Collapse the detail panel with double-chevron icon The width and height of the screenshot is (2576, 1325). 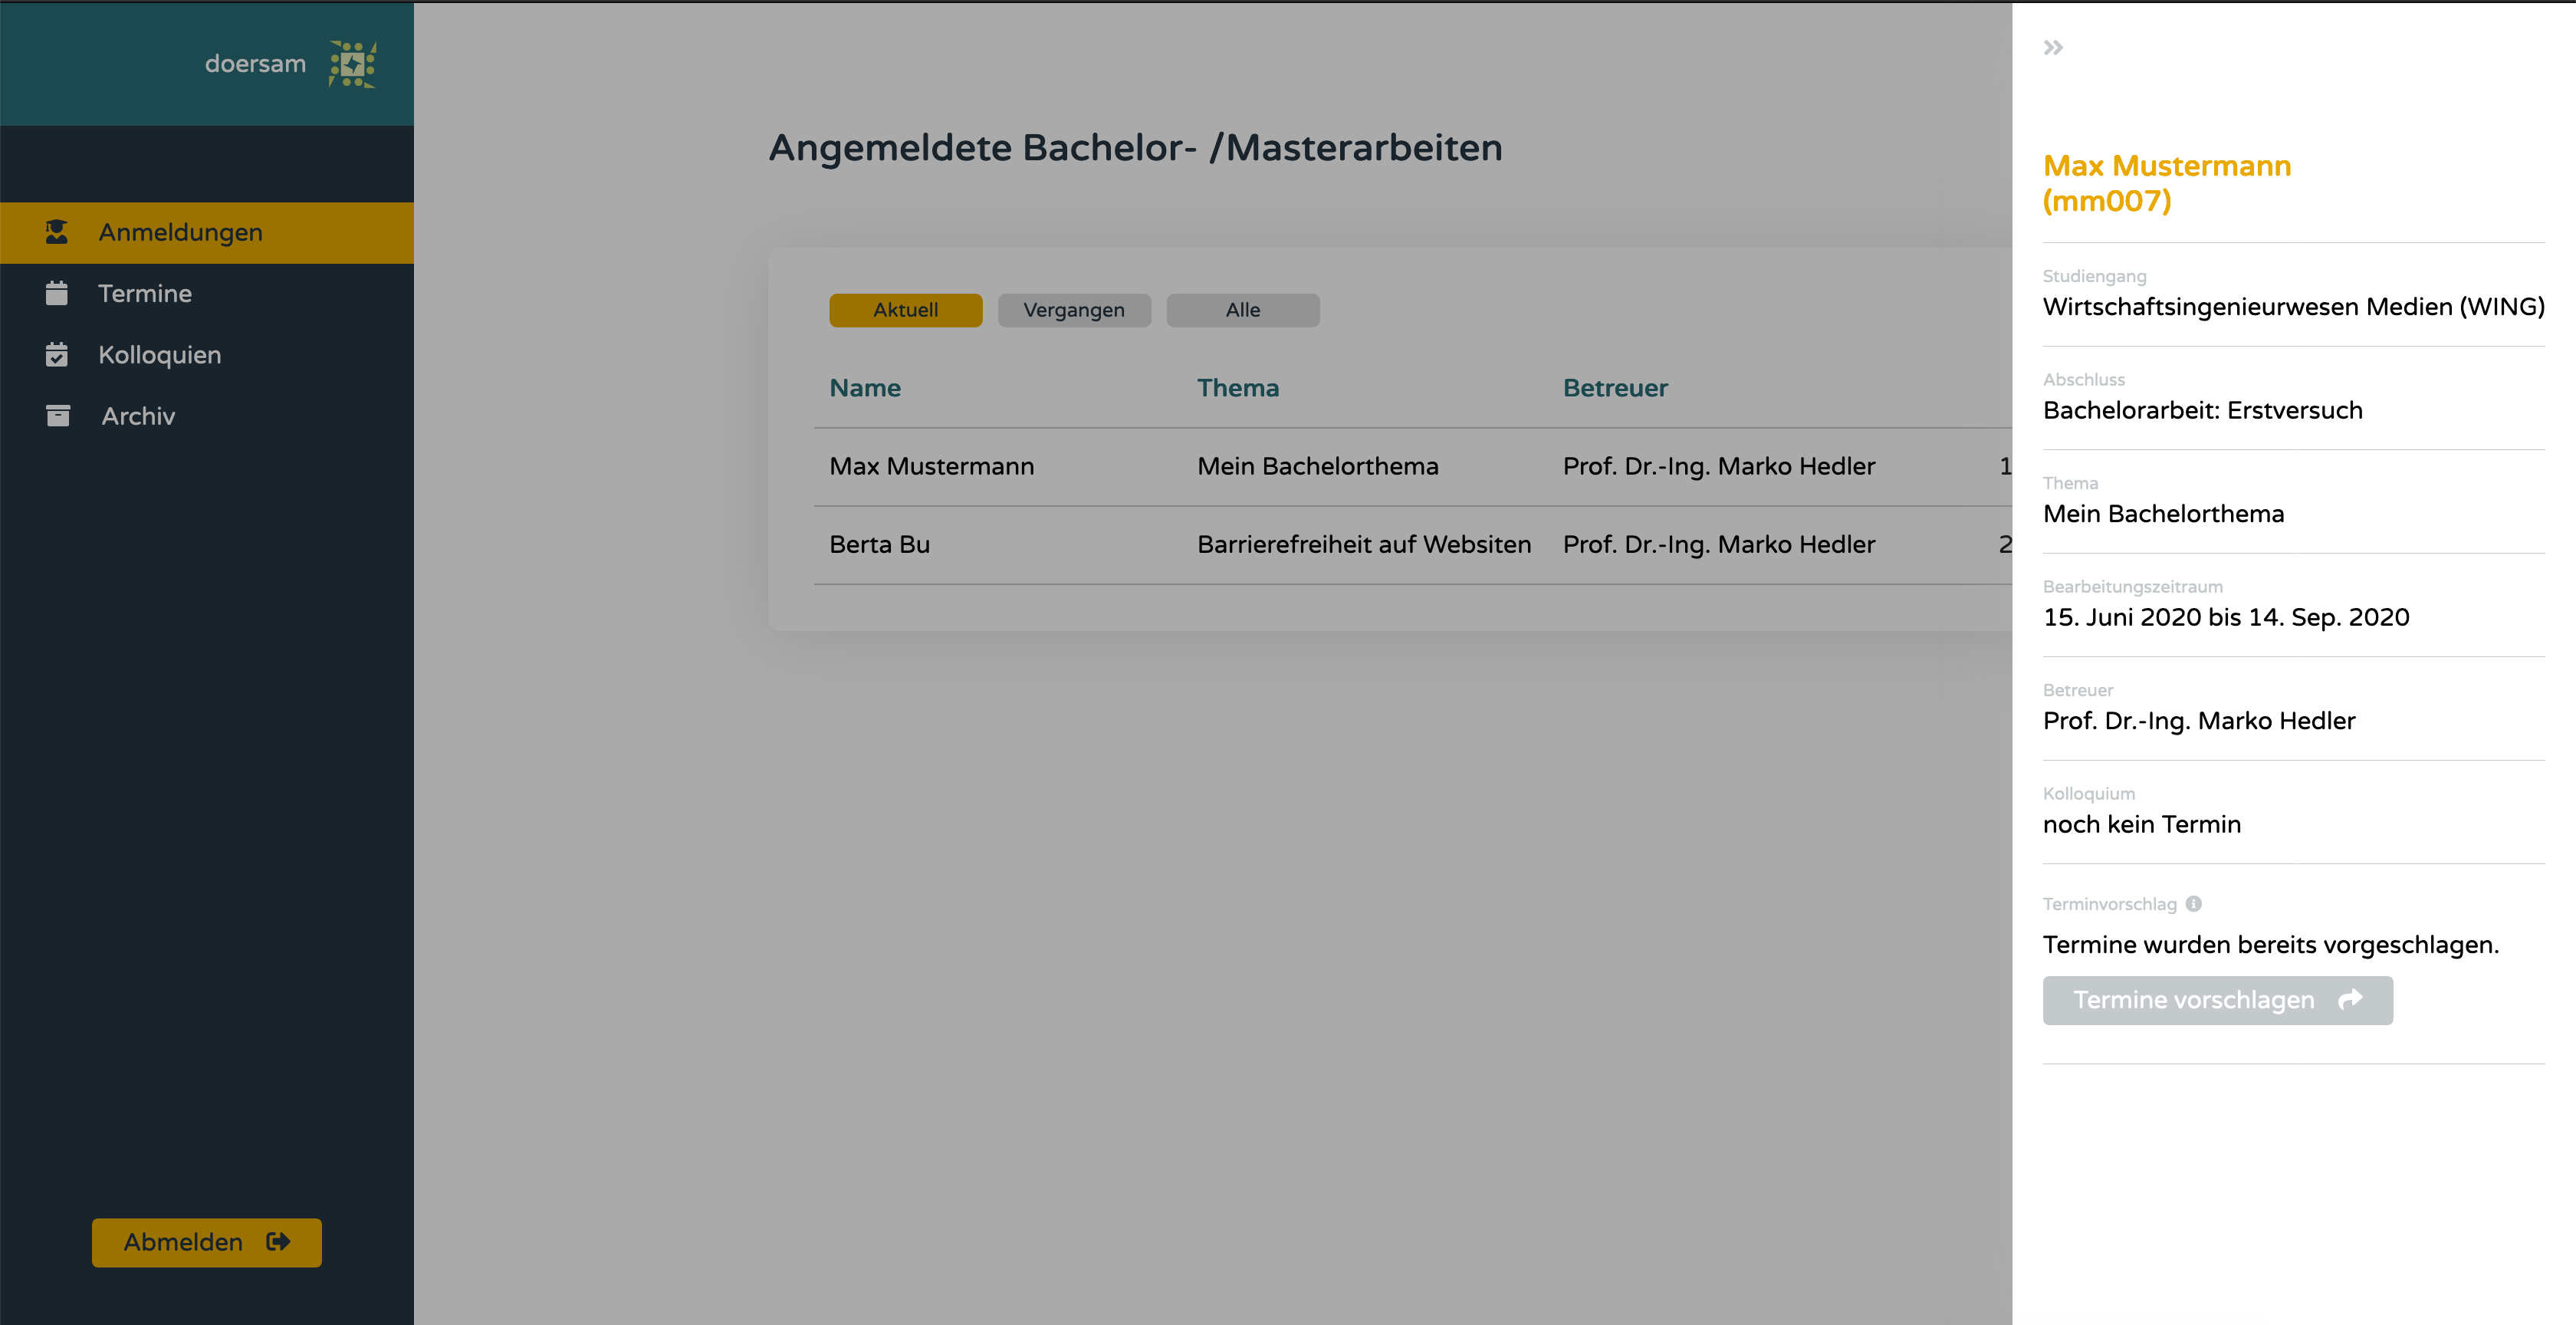(x=2053, y=48)
